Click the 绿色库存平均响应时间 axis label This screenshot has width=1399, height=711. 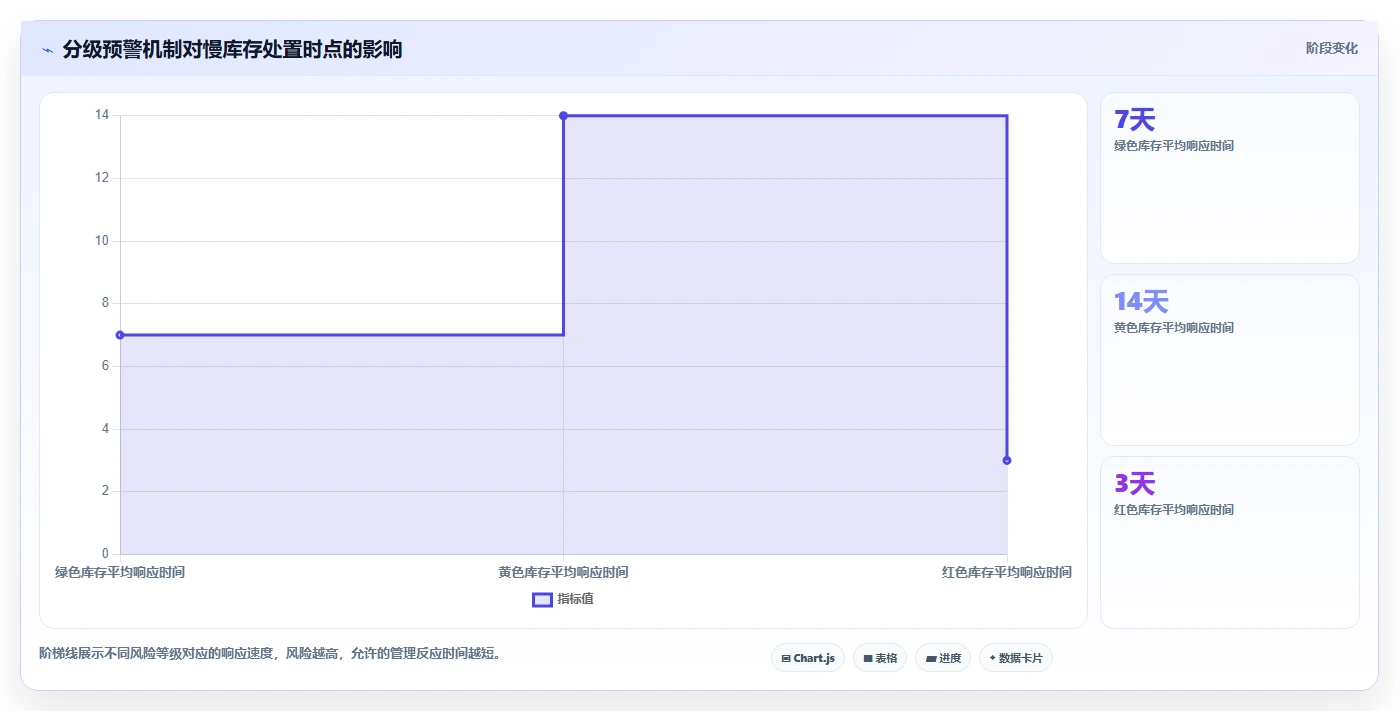tap(120, 573)
